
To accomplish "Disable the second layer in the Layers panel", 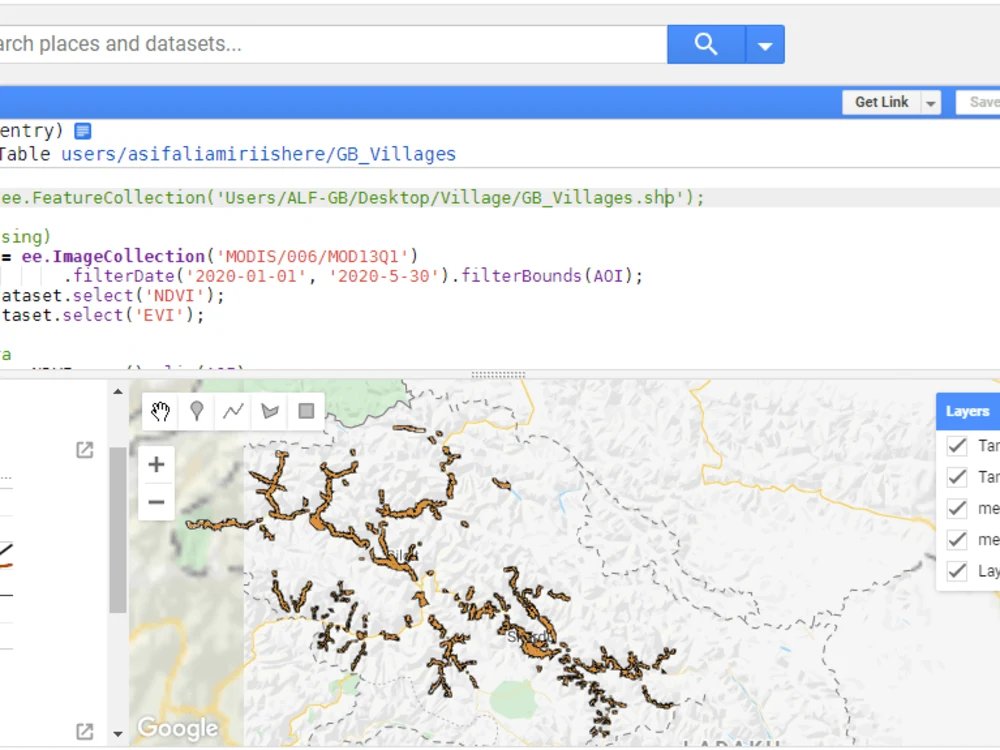I will [957, 477].
